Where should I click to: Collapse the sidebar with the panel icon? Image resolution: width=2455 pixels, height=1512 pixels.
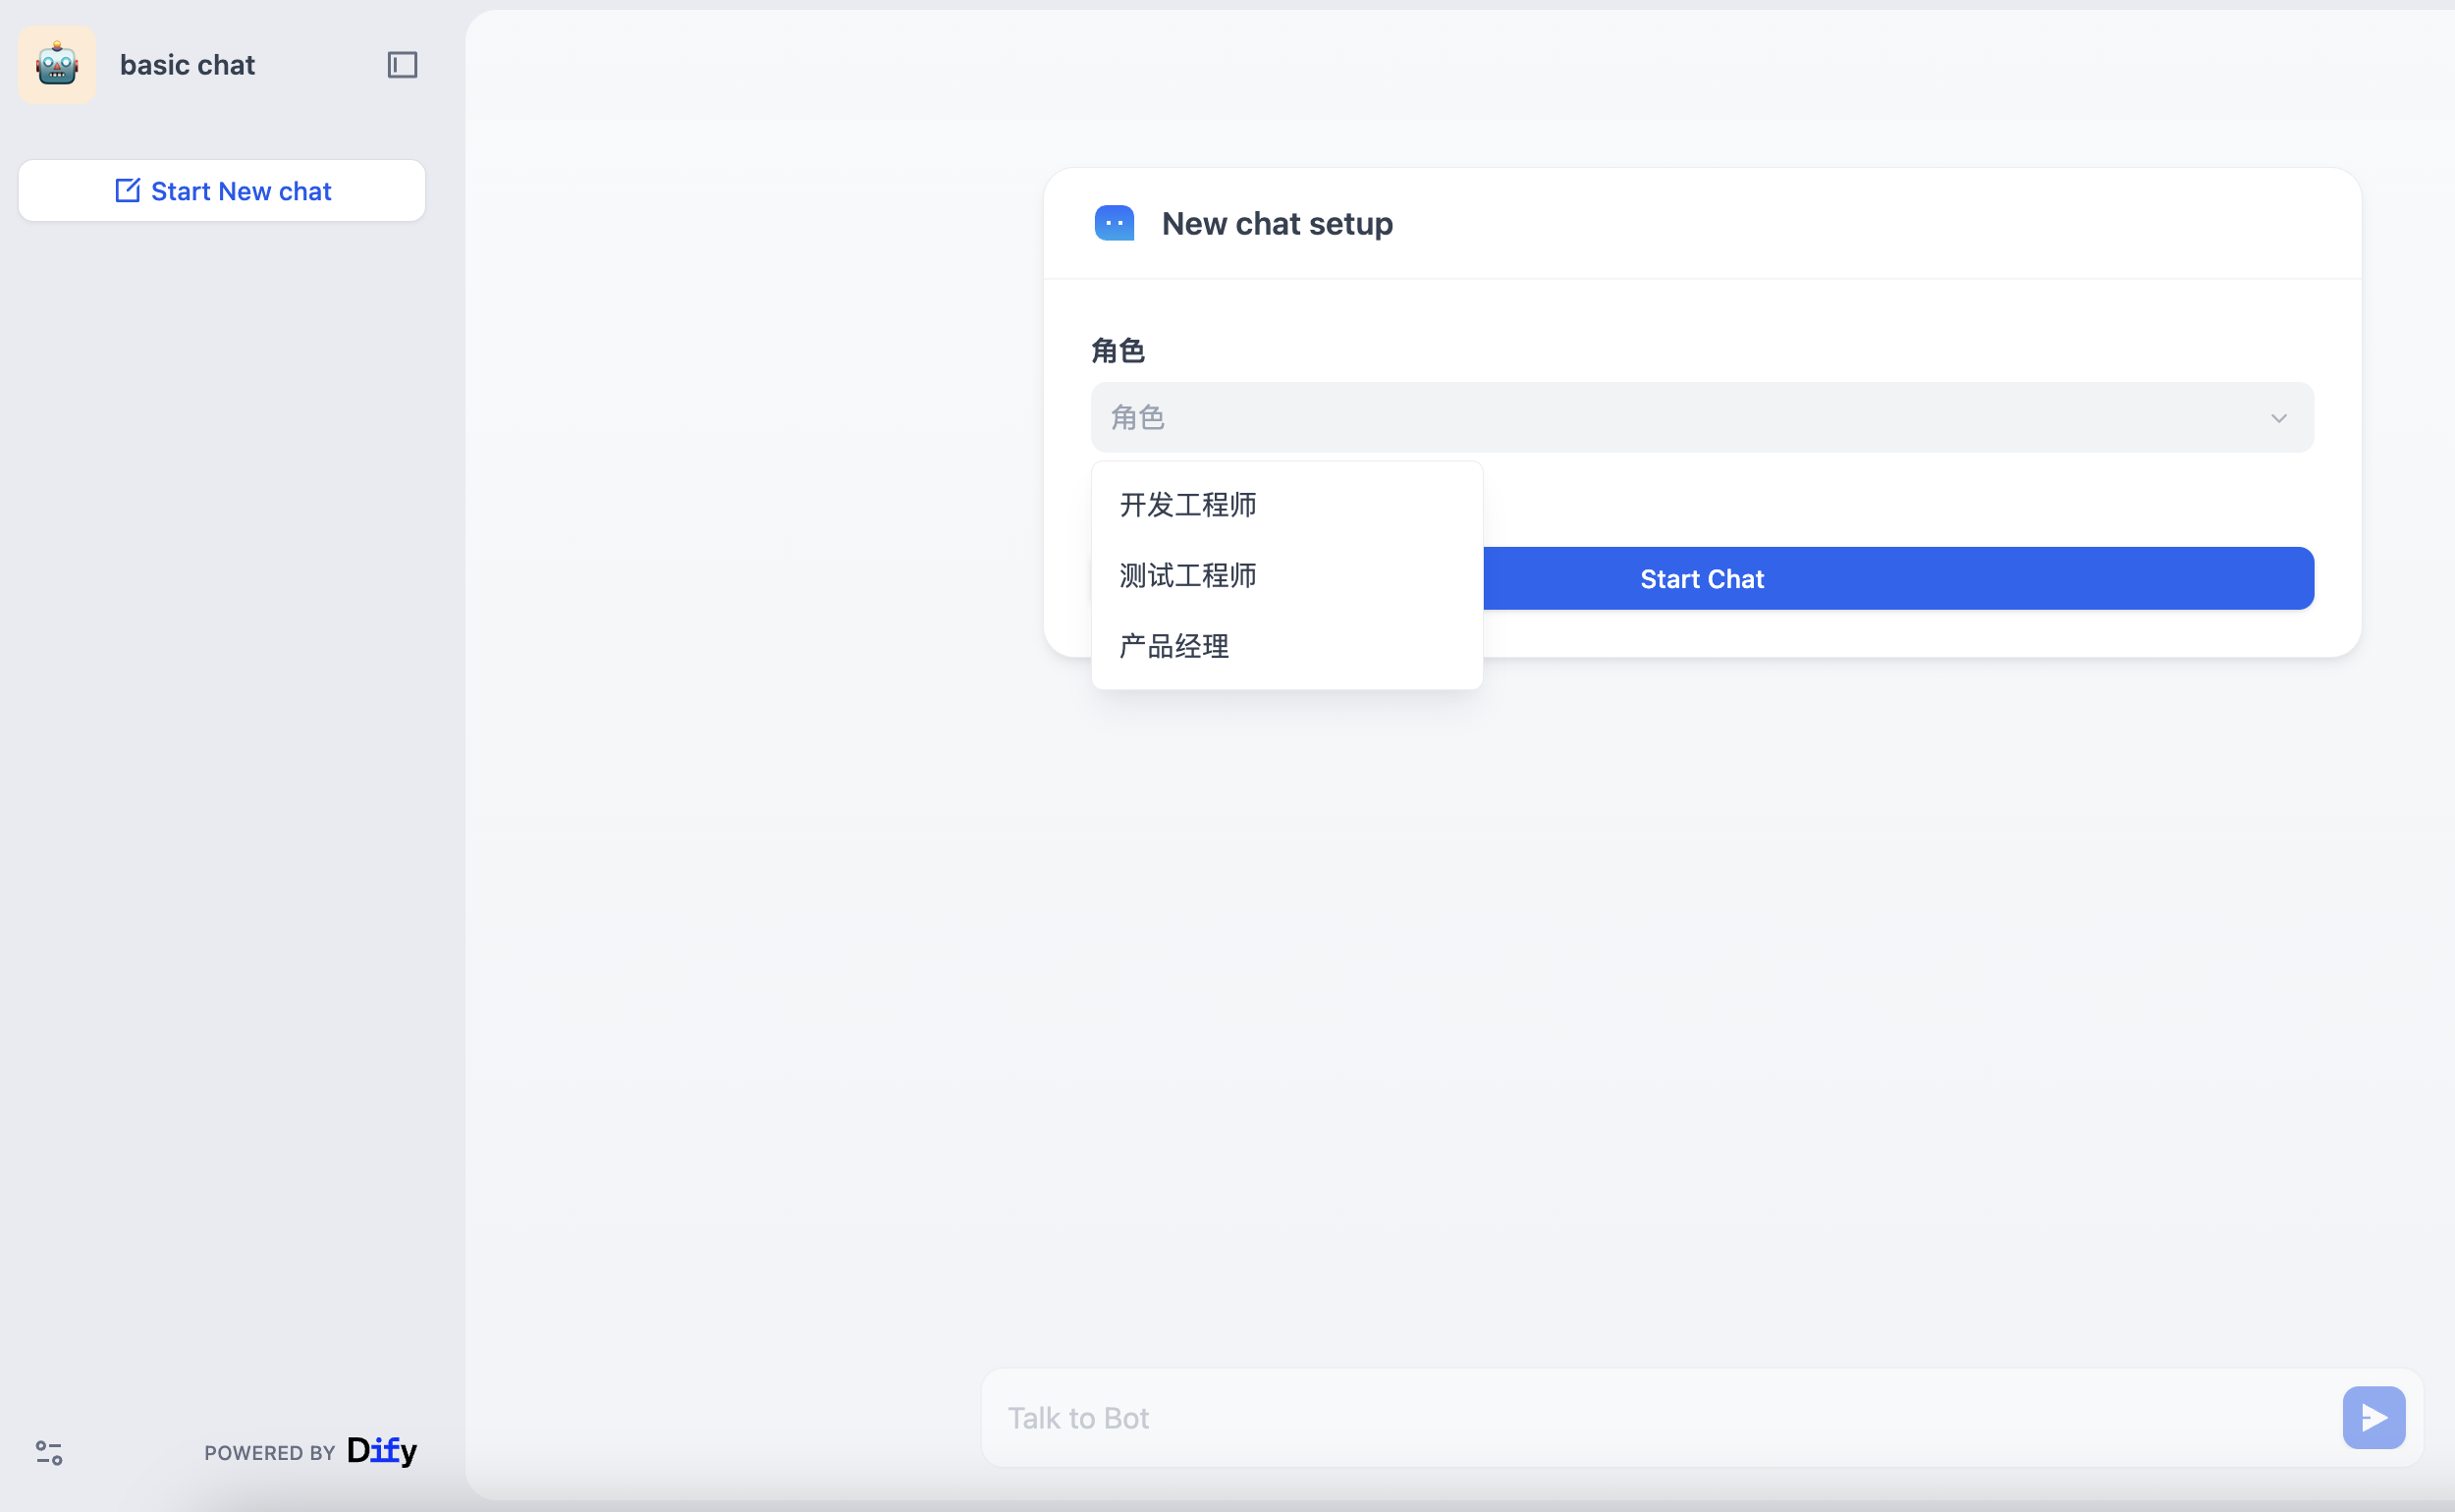tap(402, 65)
